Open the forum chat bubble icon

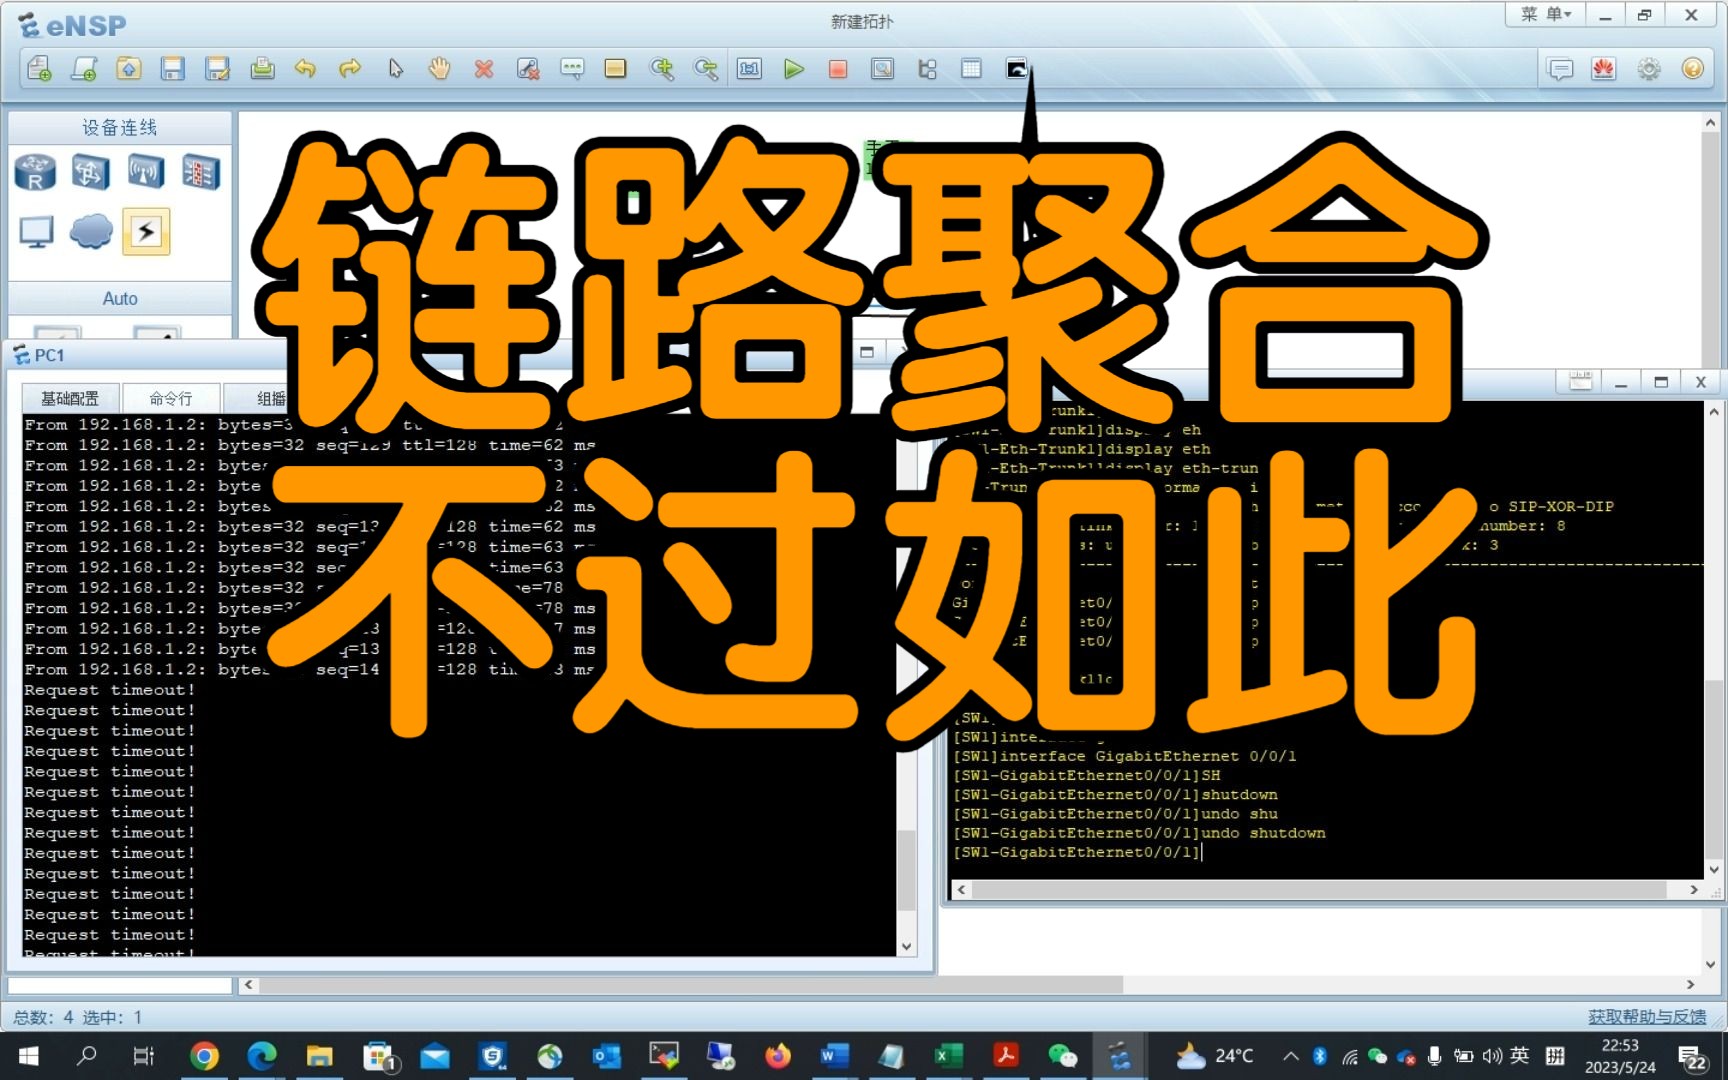1560,69
